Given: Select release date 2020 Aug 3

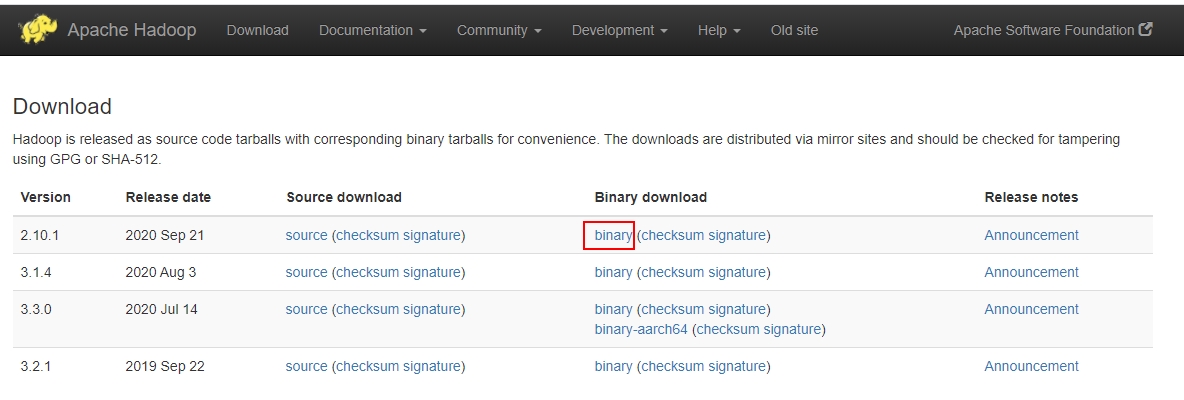Looking at the screenshot, I should pyautogui.click(x=161, y=272).
